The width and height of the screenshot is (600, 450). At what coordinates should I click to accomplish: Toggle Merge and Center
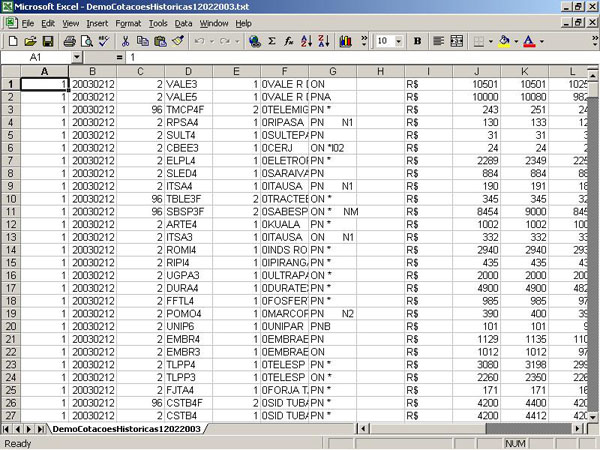coord(459,42)
